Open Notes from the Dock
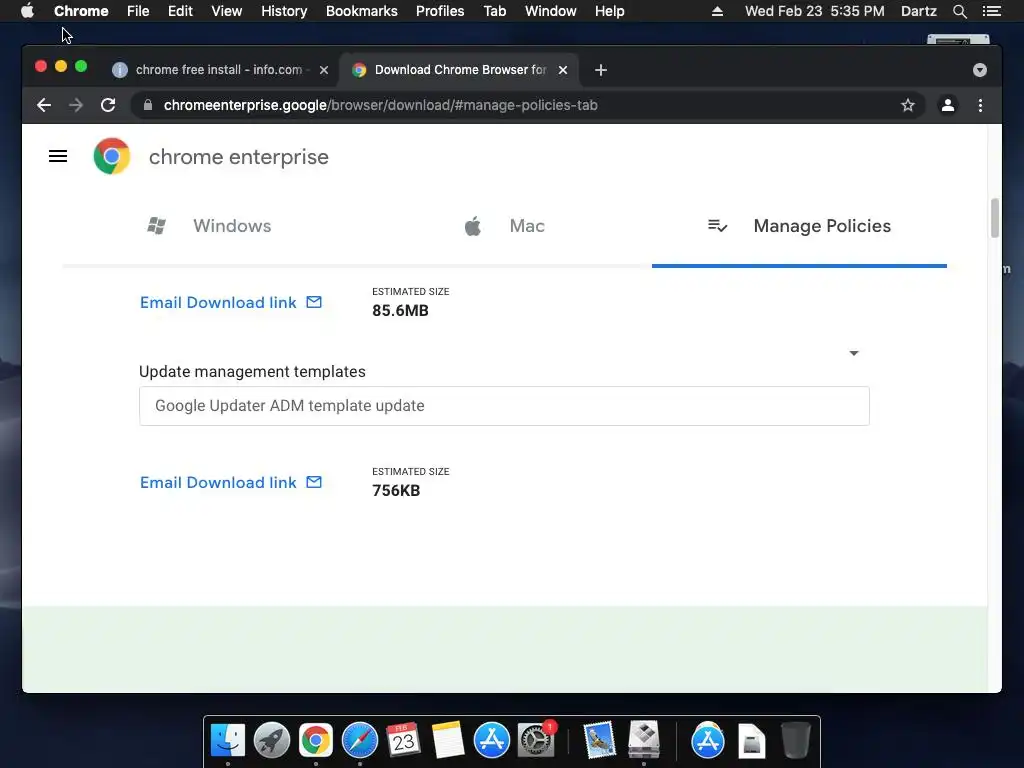1024x768 pixels. [x=447, y=741]
